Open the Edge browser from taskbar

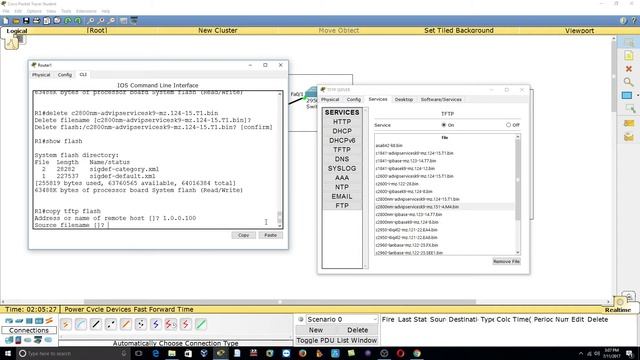[156, 353]
